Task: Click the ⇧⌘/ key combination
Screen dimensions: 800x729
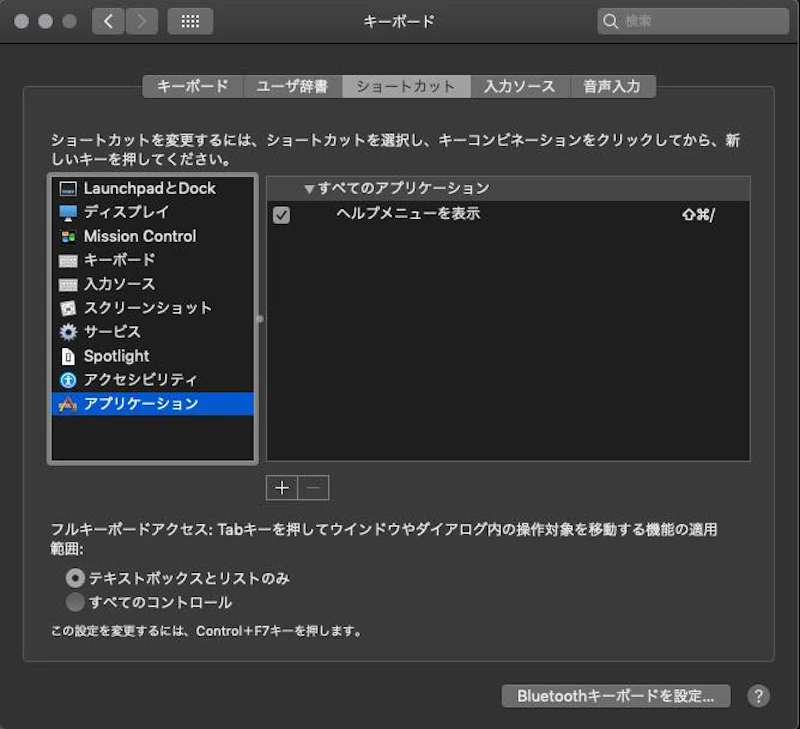Action: pos(698,214)
